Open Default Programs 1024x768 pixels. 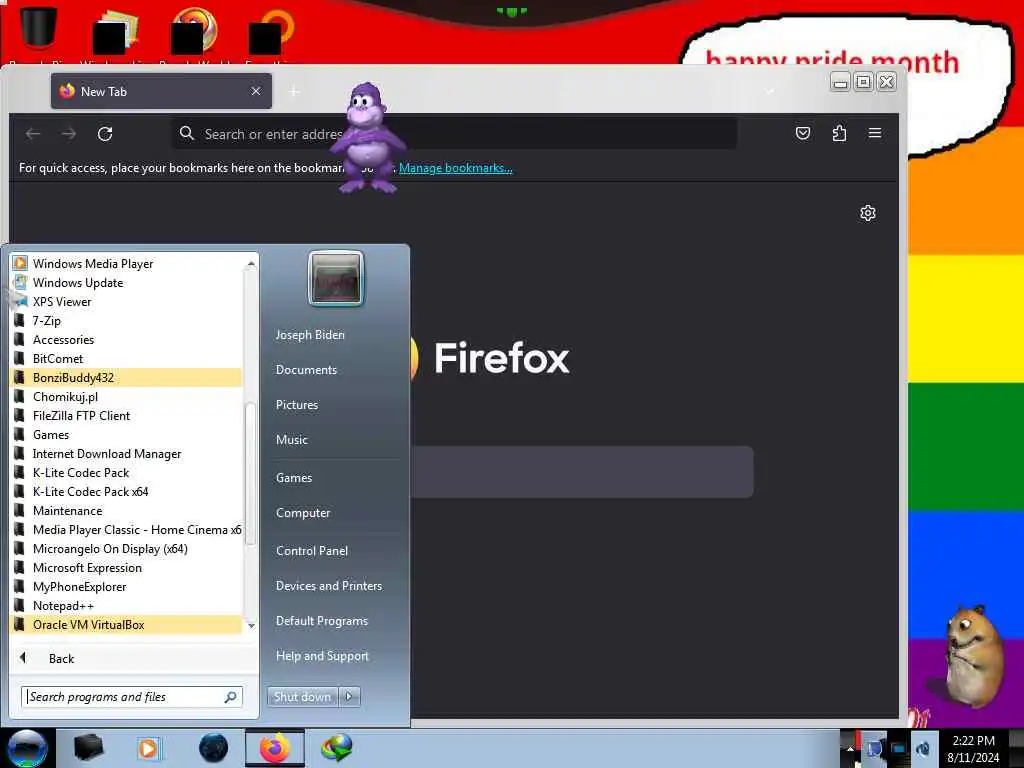tap(321, 621)
